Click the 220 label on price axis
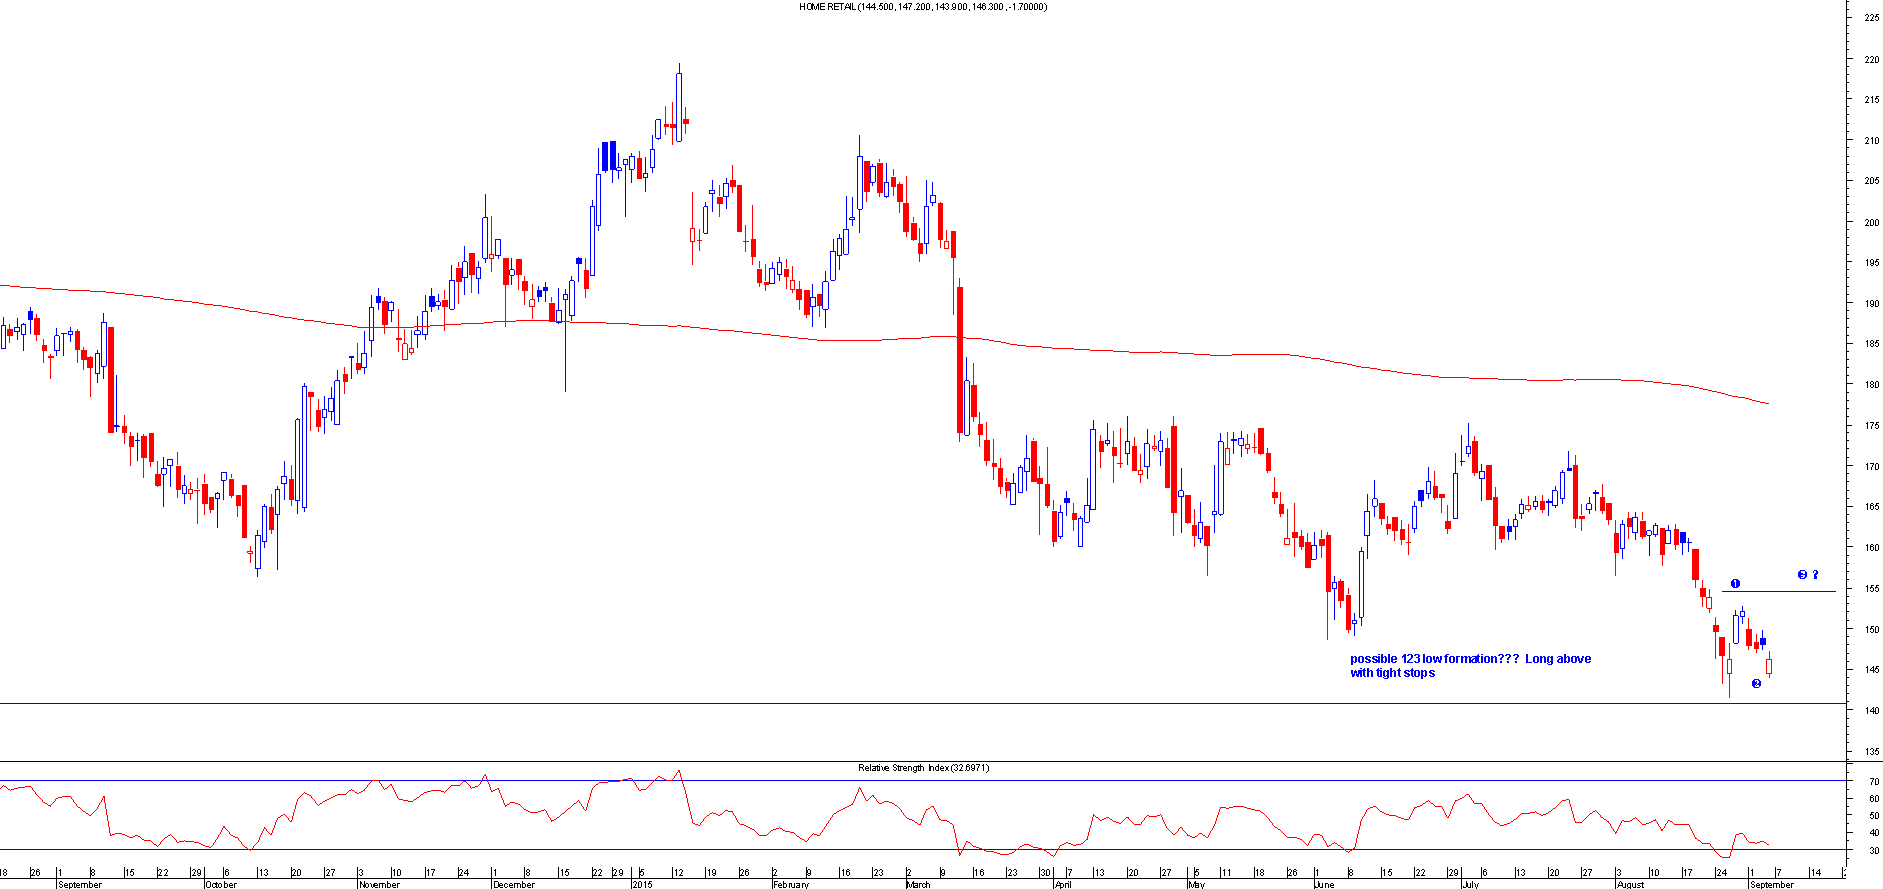The height and width of the screenshot is (889, 1883). (1871, 60)
